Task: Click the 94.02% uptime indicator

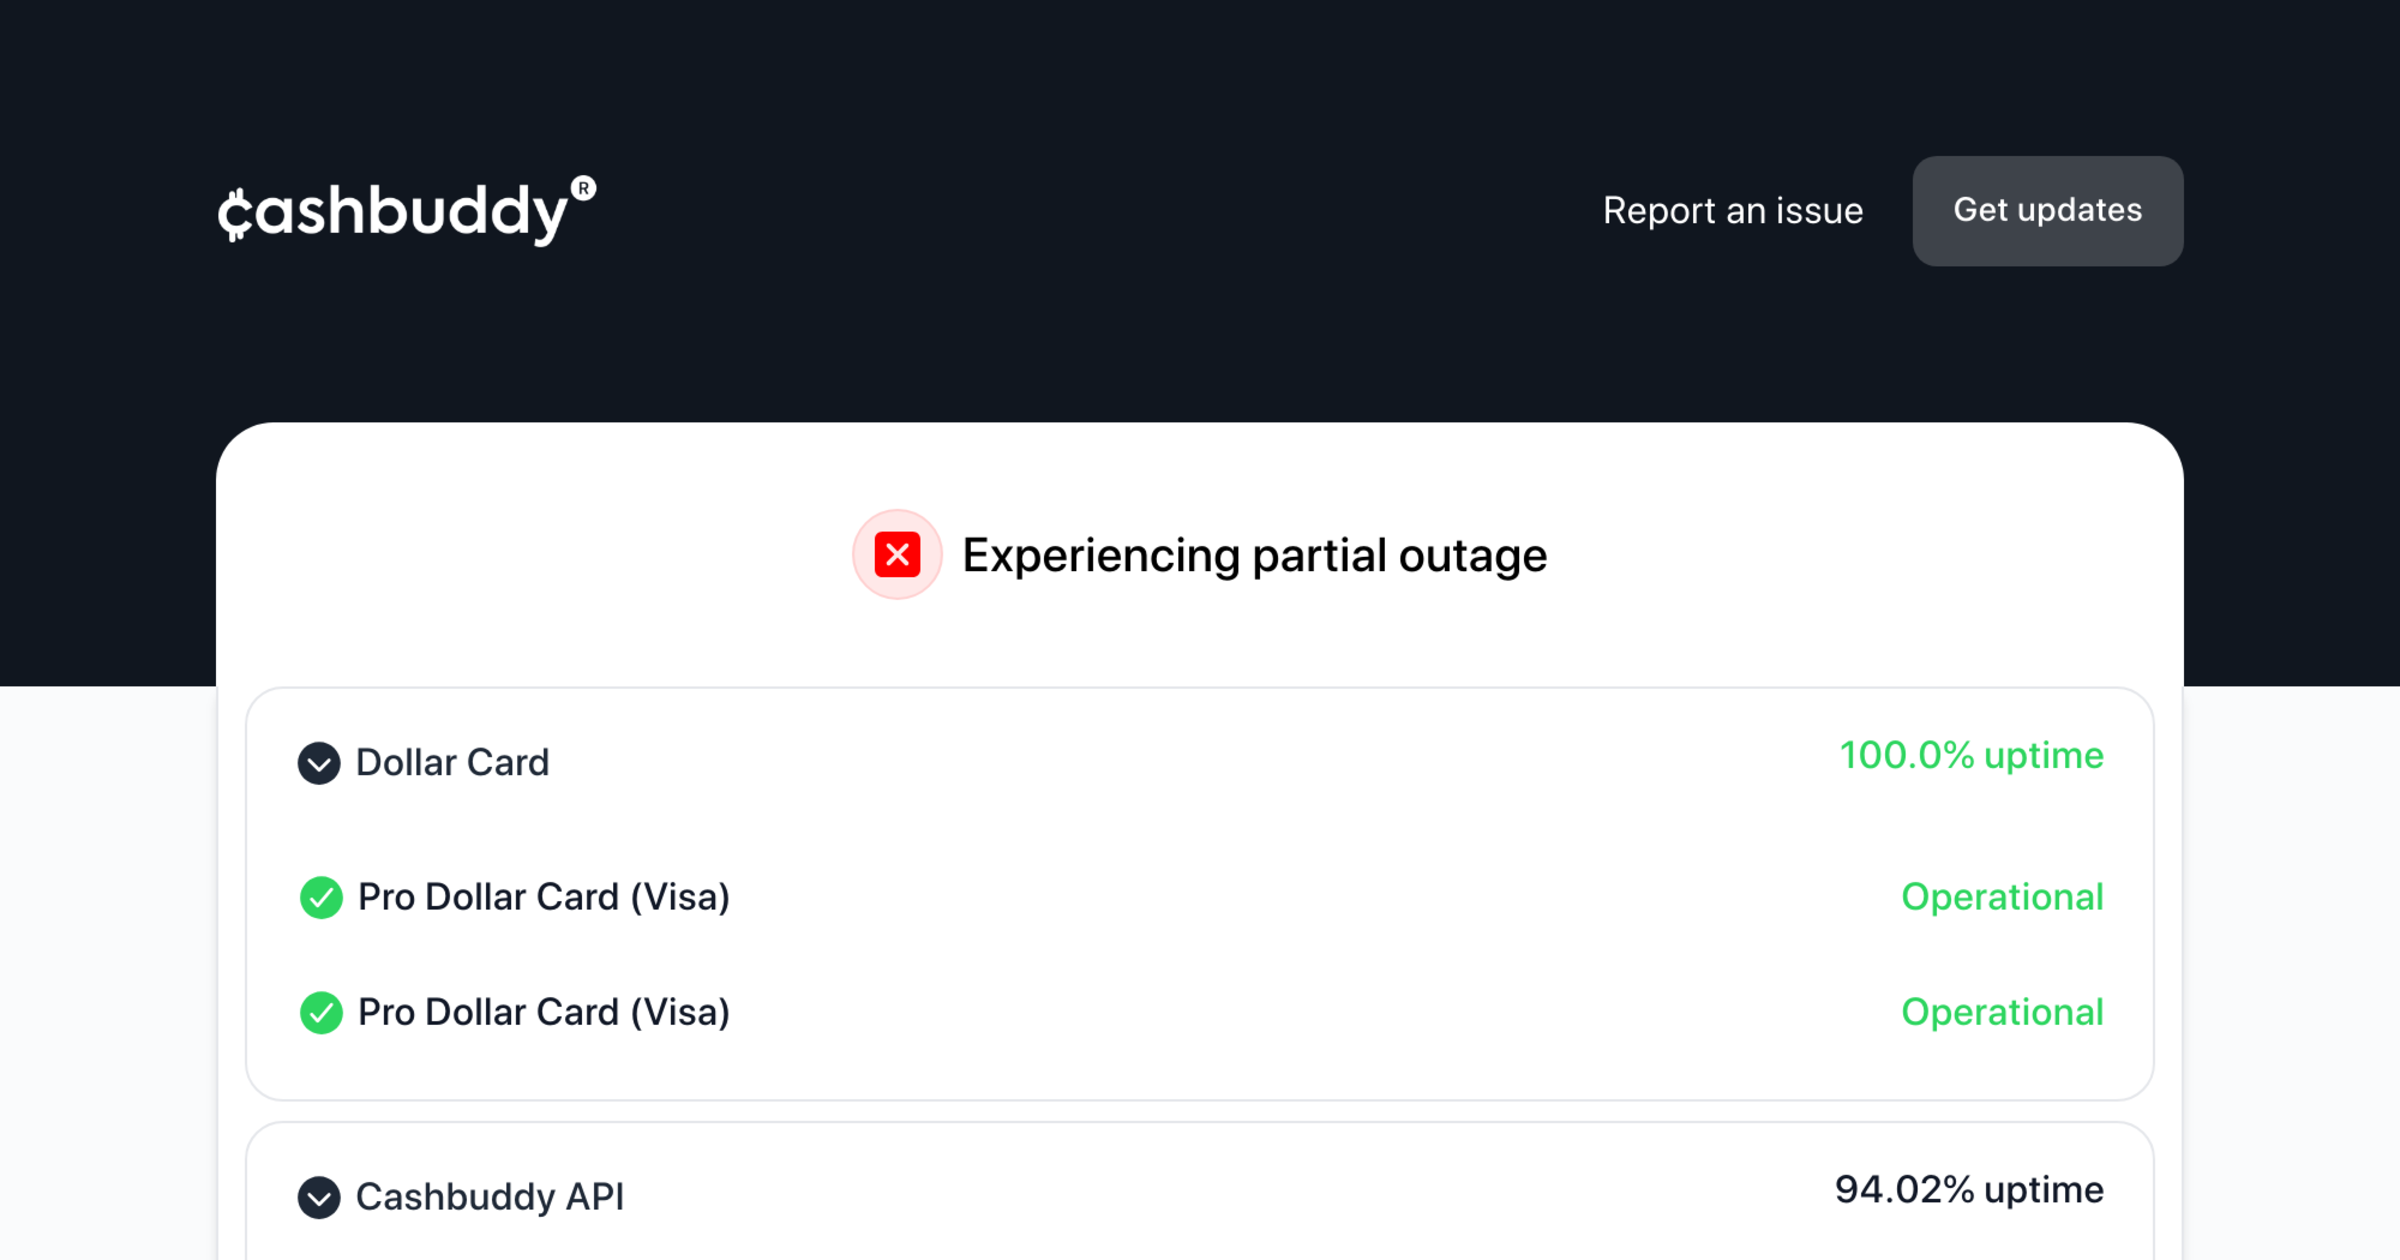Action: pos(1970,1189)
